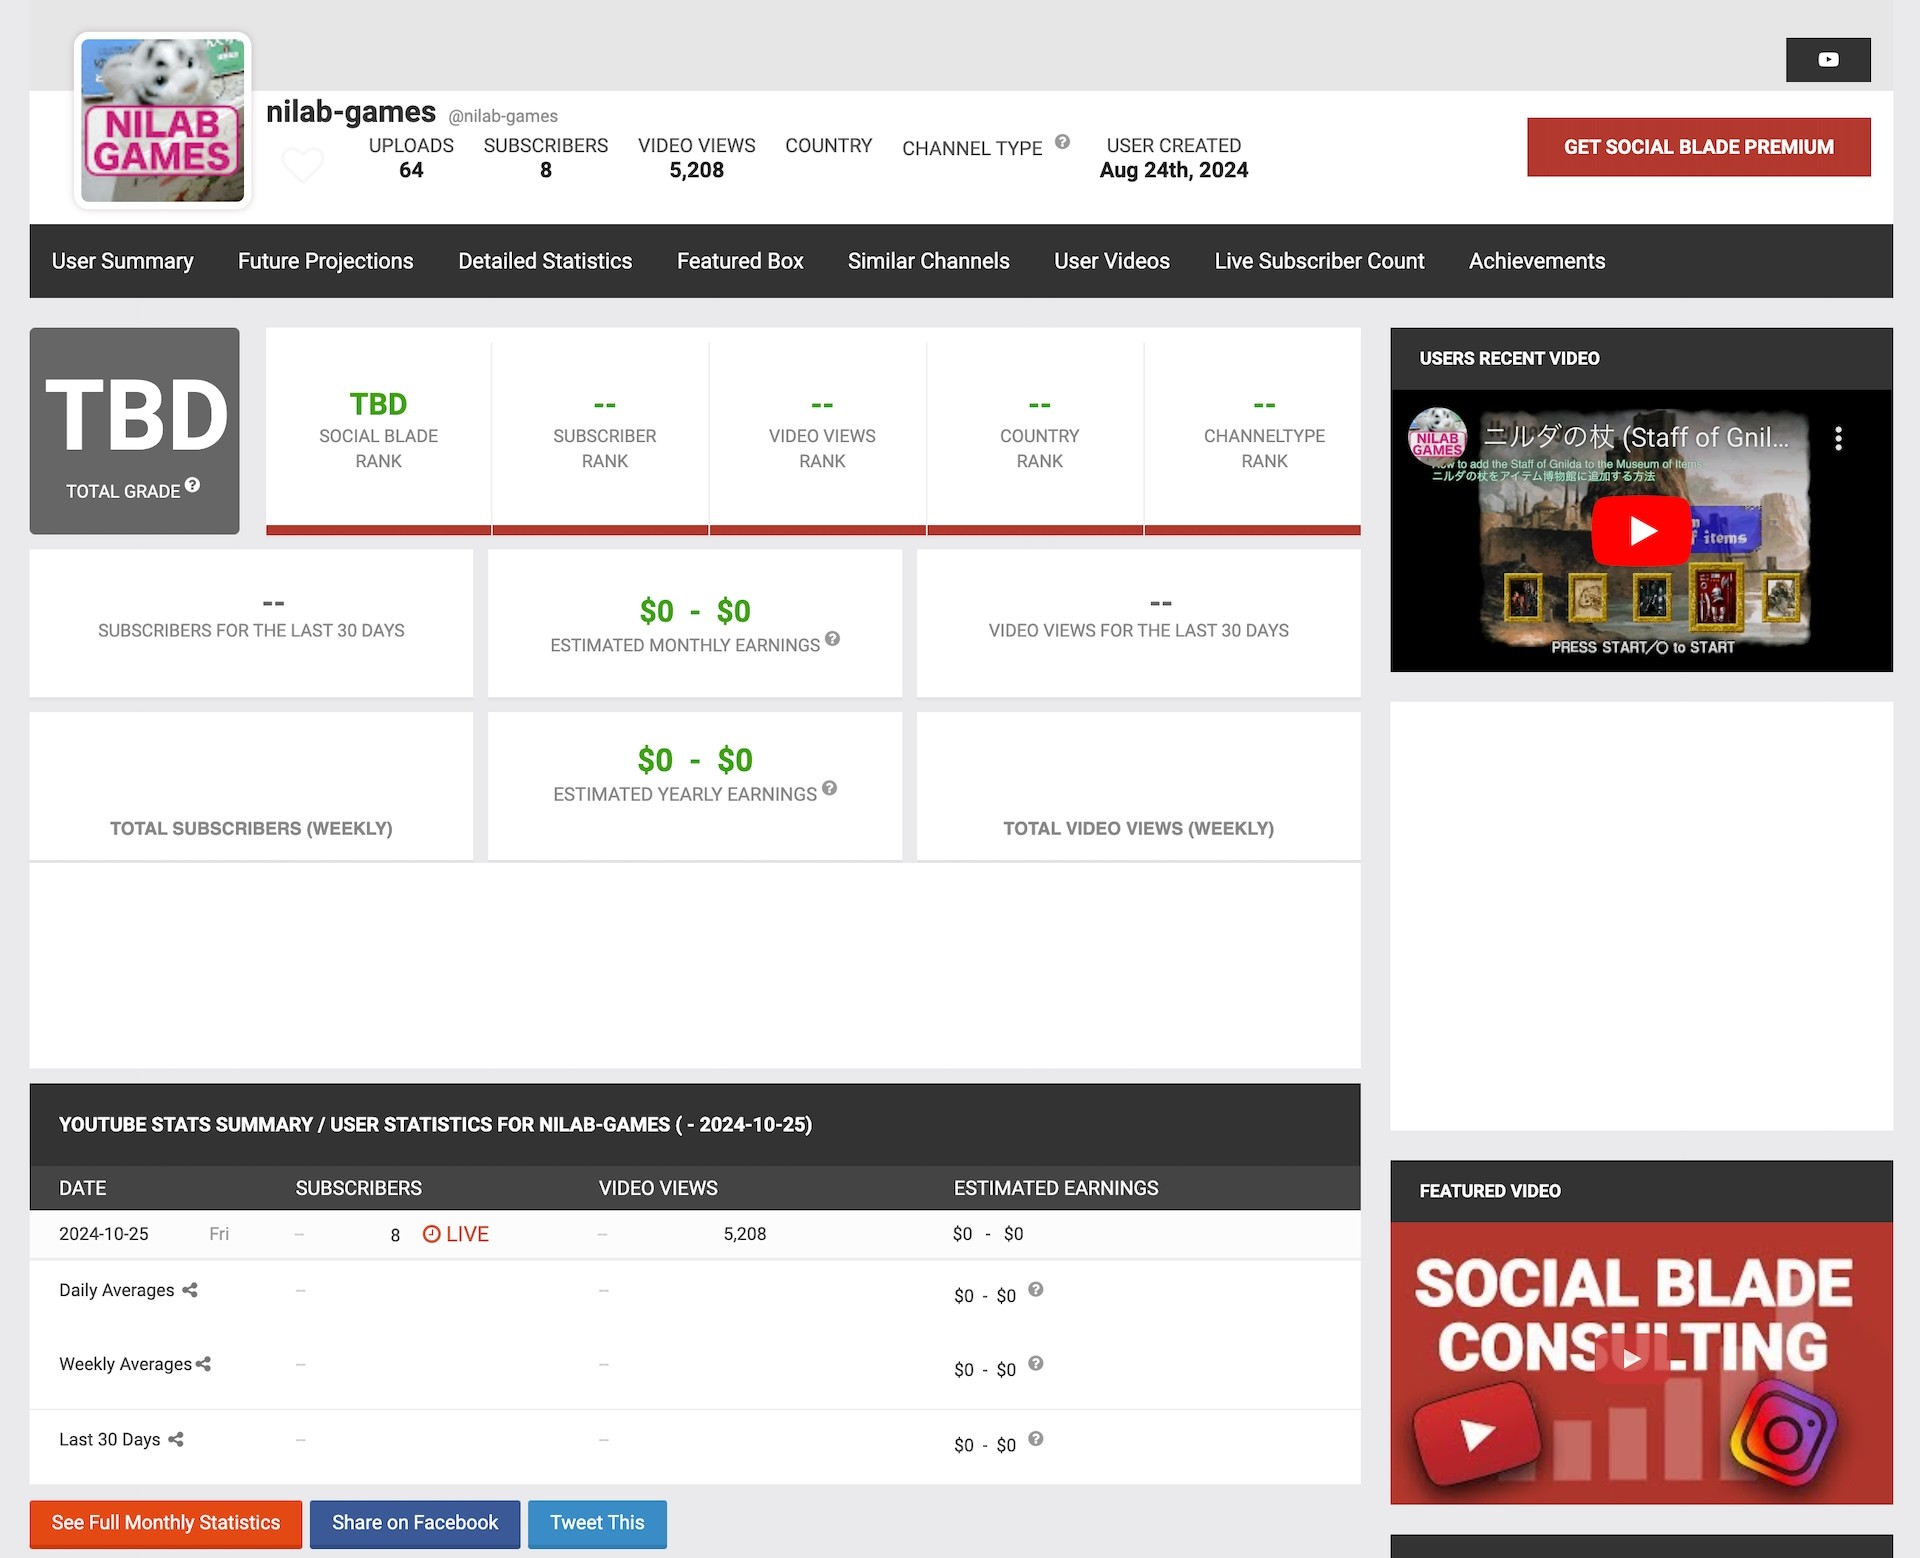Click the Daily Averages row label
Screen dimensions: 1920x1558
tap(116, 1290)
